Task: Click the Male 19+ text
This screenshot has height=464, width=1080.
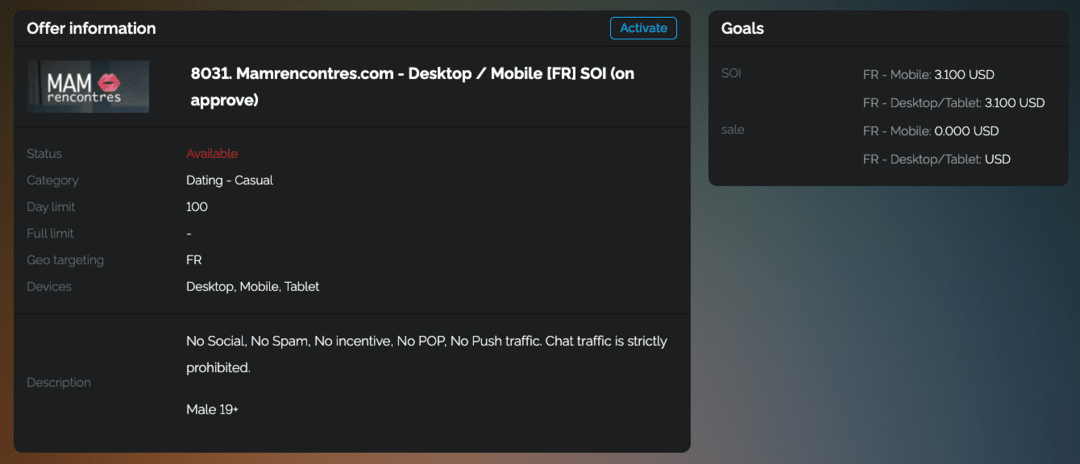Action: [x=212, y=410]
